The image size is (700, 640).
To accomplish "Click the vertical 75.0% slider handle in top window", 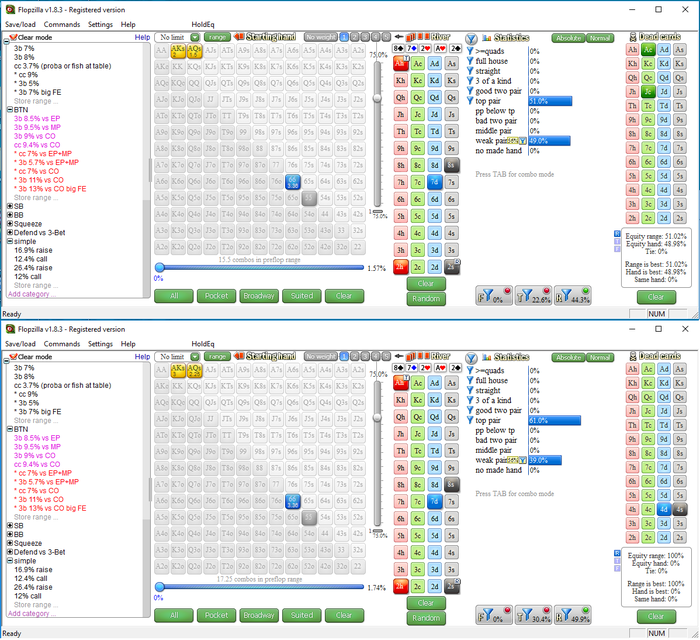I will point(377,98).
